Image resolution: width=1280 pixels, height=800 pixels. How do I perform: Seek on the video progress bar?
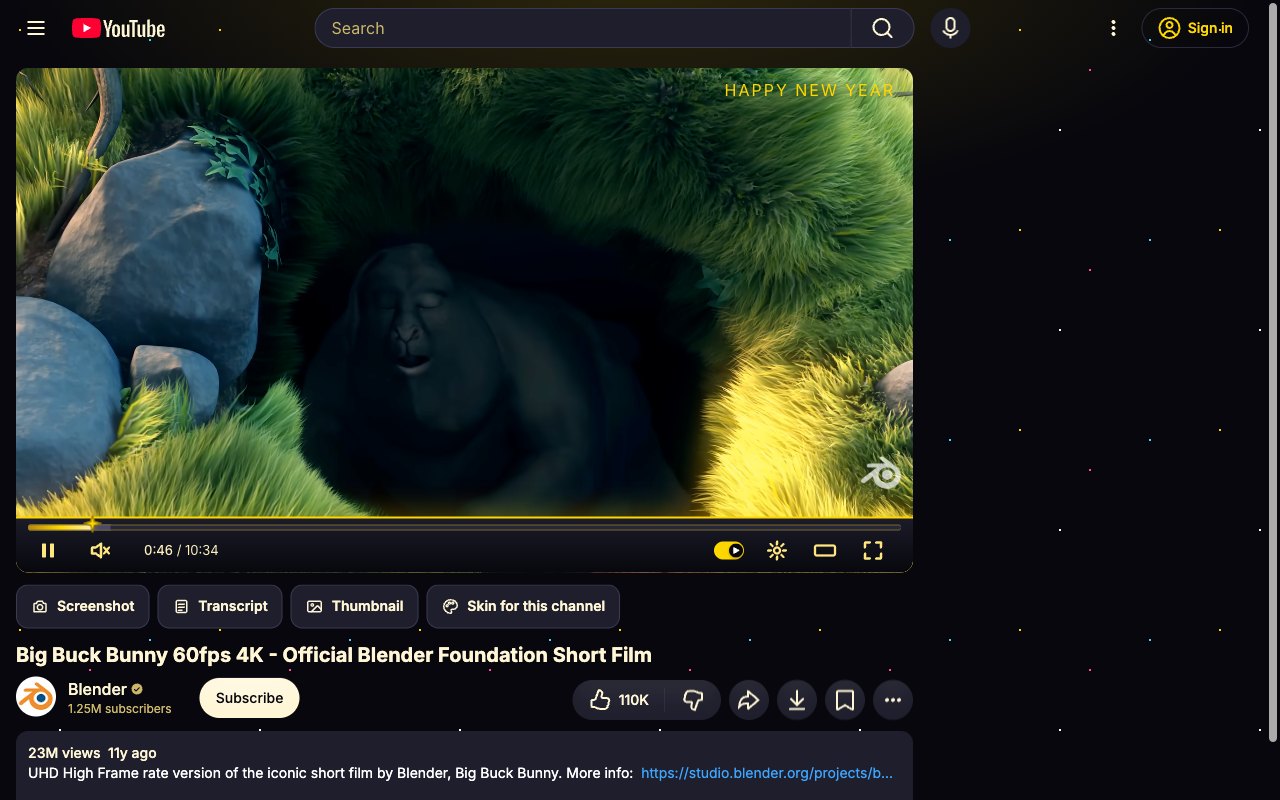click(x=464, y=526)
